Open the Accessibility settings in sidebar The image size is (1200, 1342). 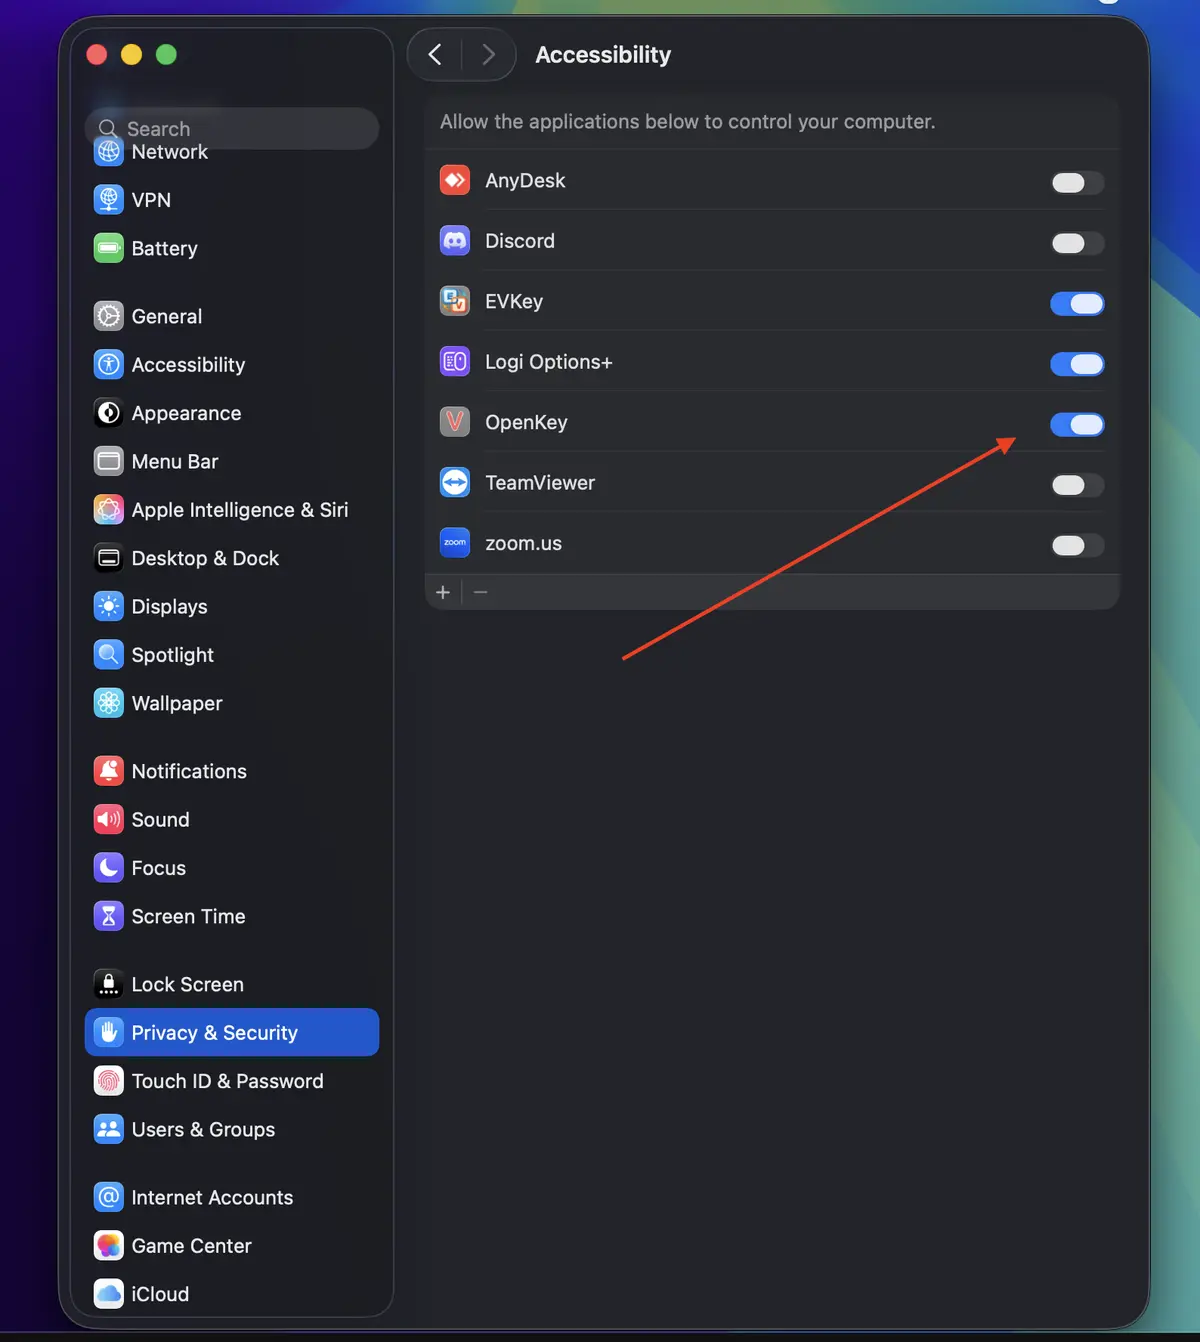click(x=188, y=364)
